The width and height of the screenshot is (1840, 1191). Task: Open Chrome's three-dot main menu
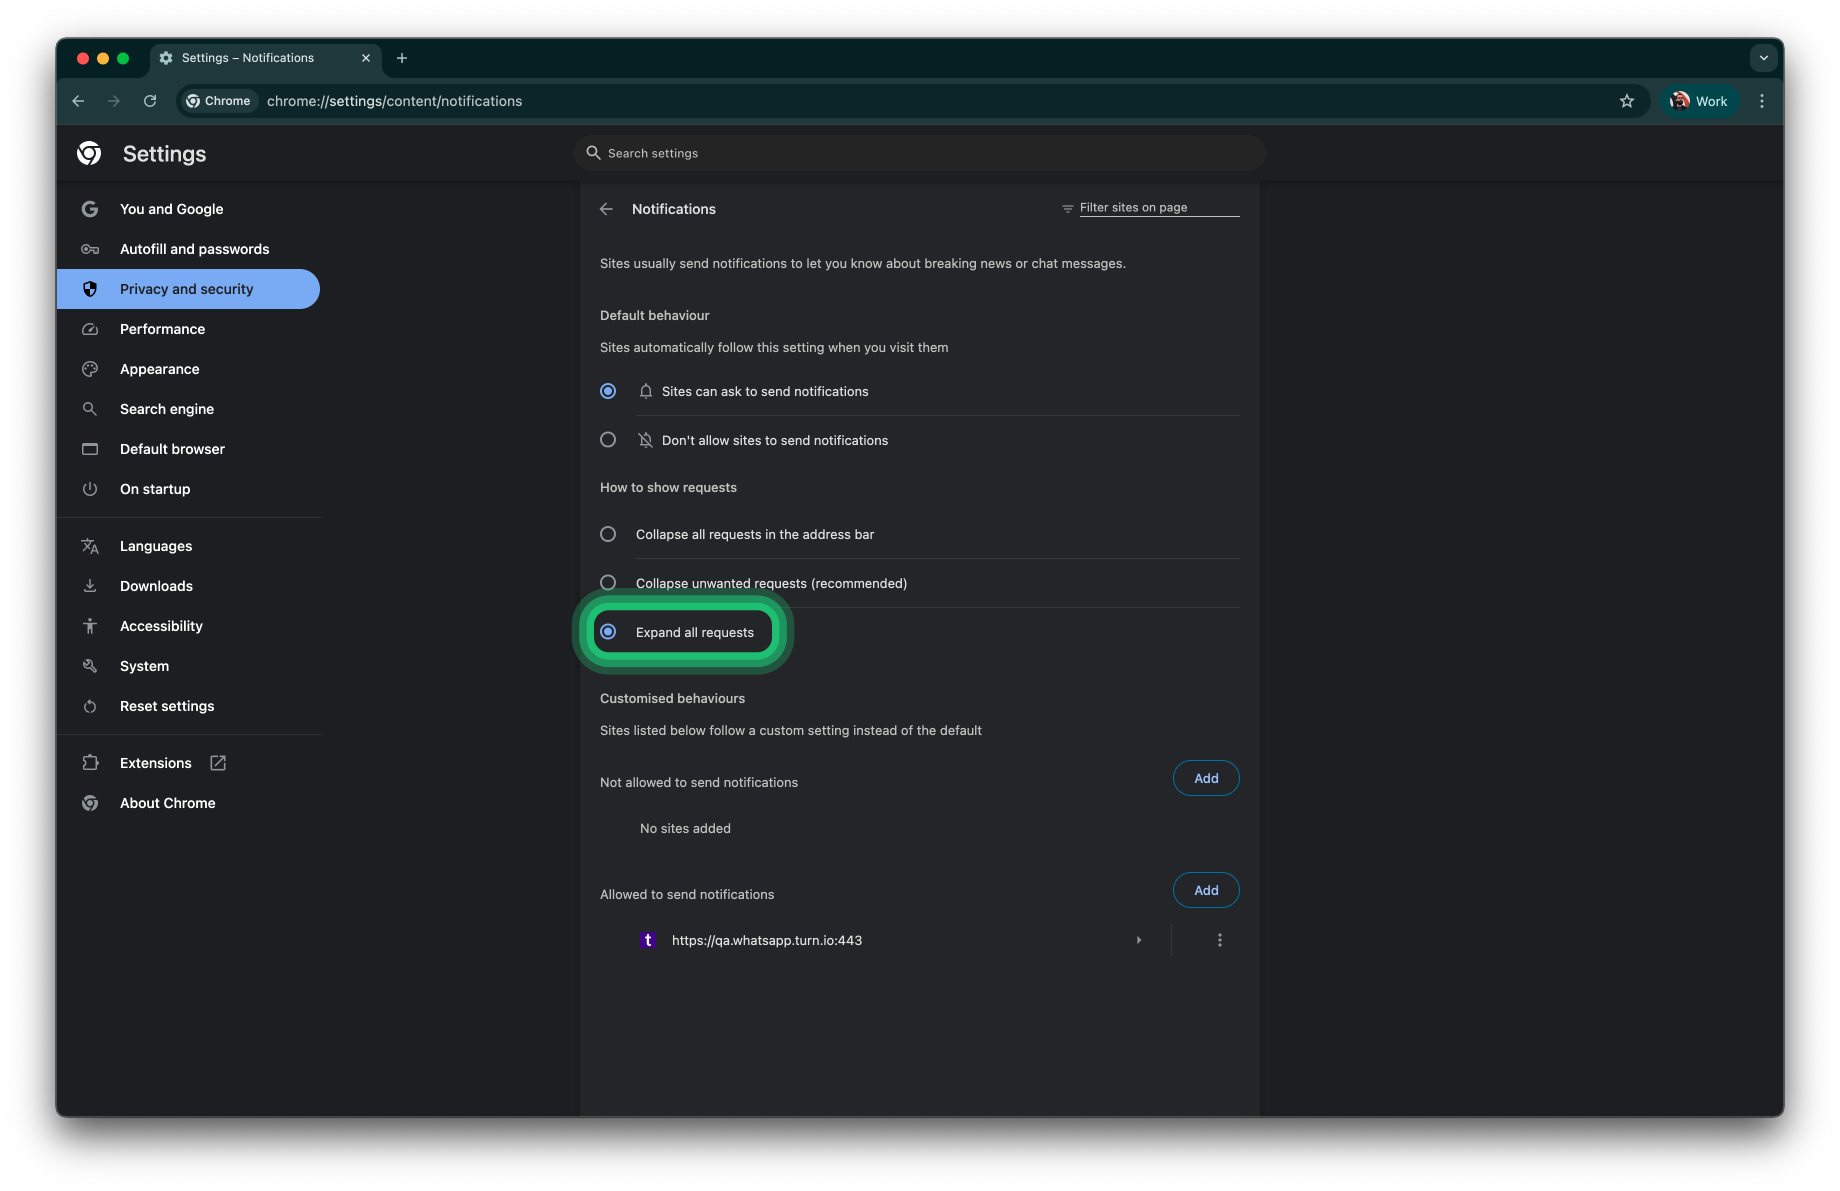[x=1762, y=101]
